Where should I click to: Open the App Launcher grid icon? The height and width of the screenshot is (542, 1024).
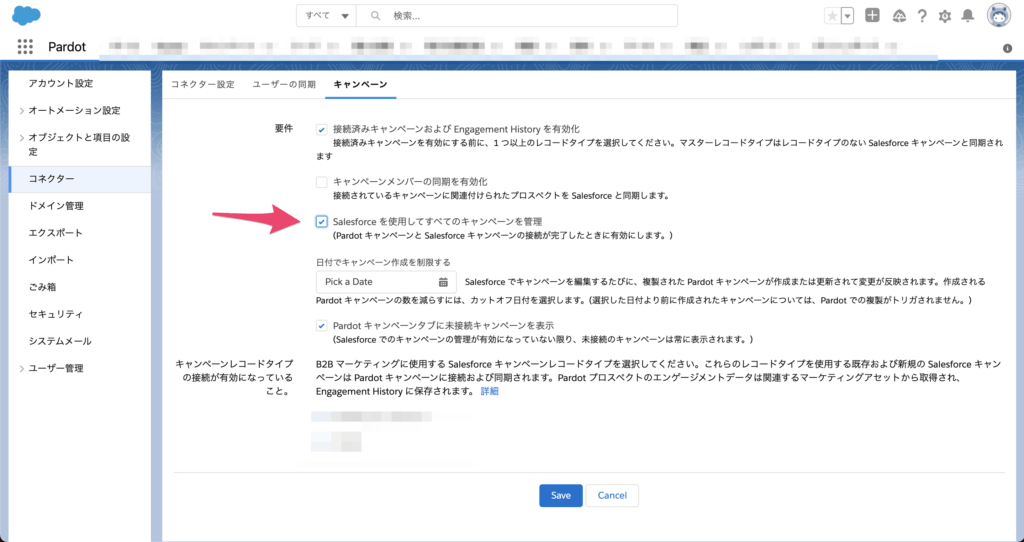click(x=25, y=46)
